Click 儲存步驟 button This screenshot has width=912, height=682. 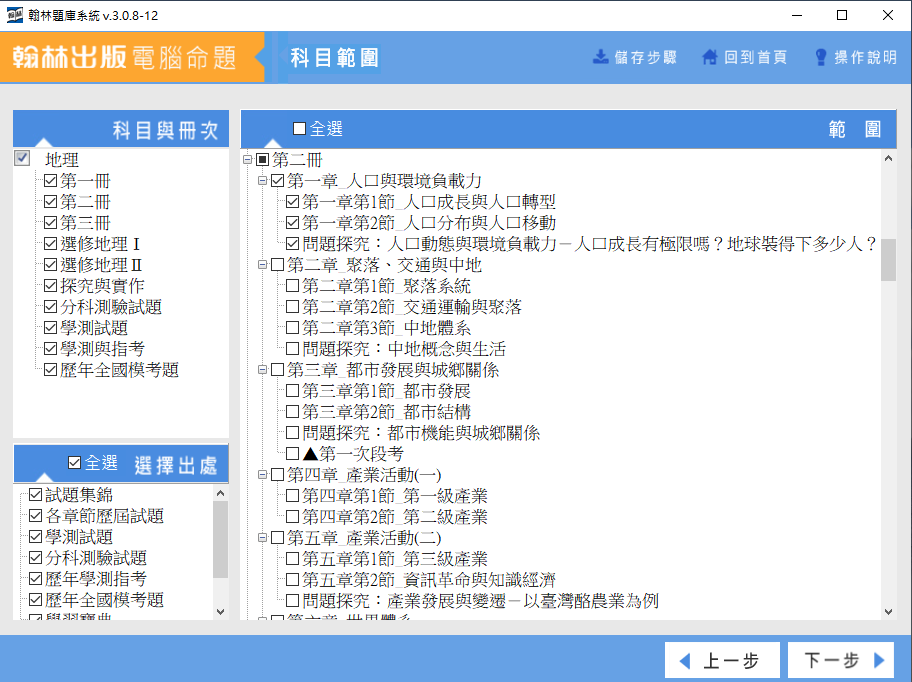coord(635,57)
